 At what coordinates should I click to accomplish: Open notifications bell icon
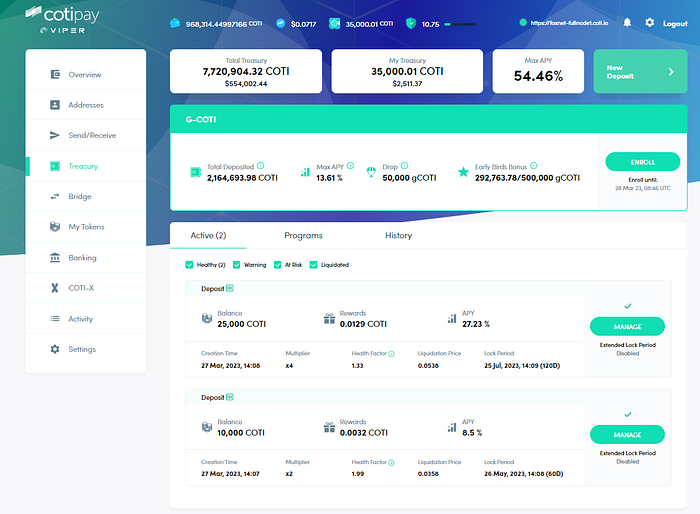click(x=627, y=22)
